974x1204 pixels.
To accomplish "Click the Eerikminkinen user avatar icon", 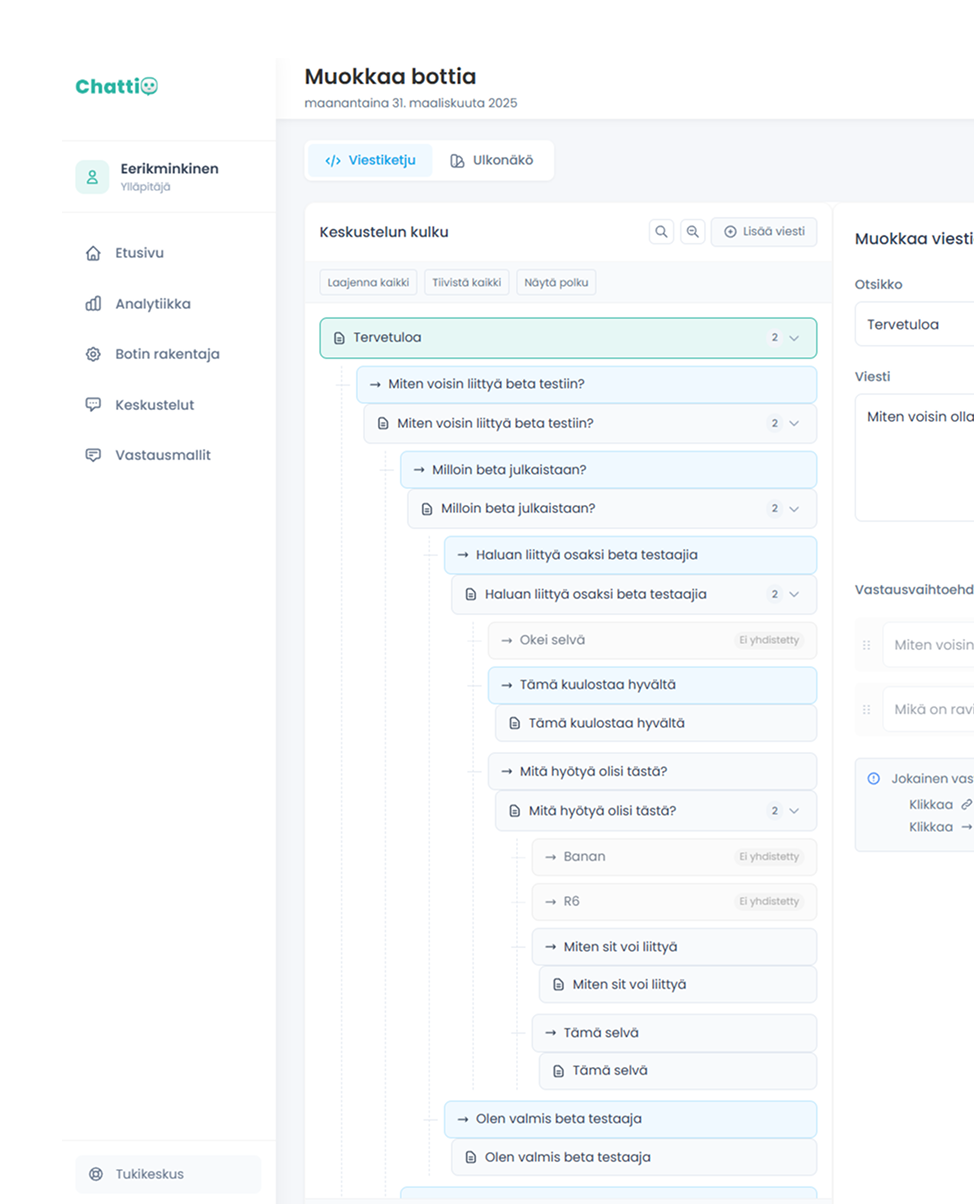I will tap(92, 177).
